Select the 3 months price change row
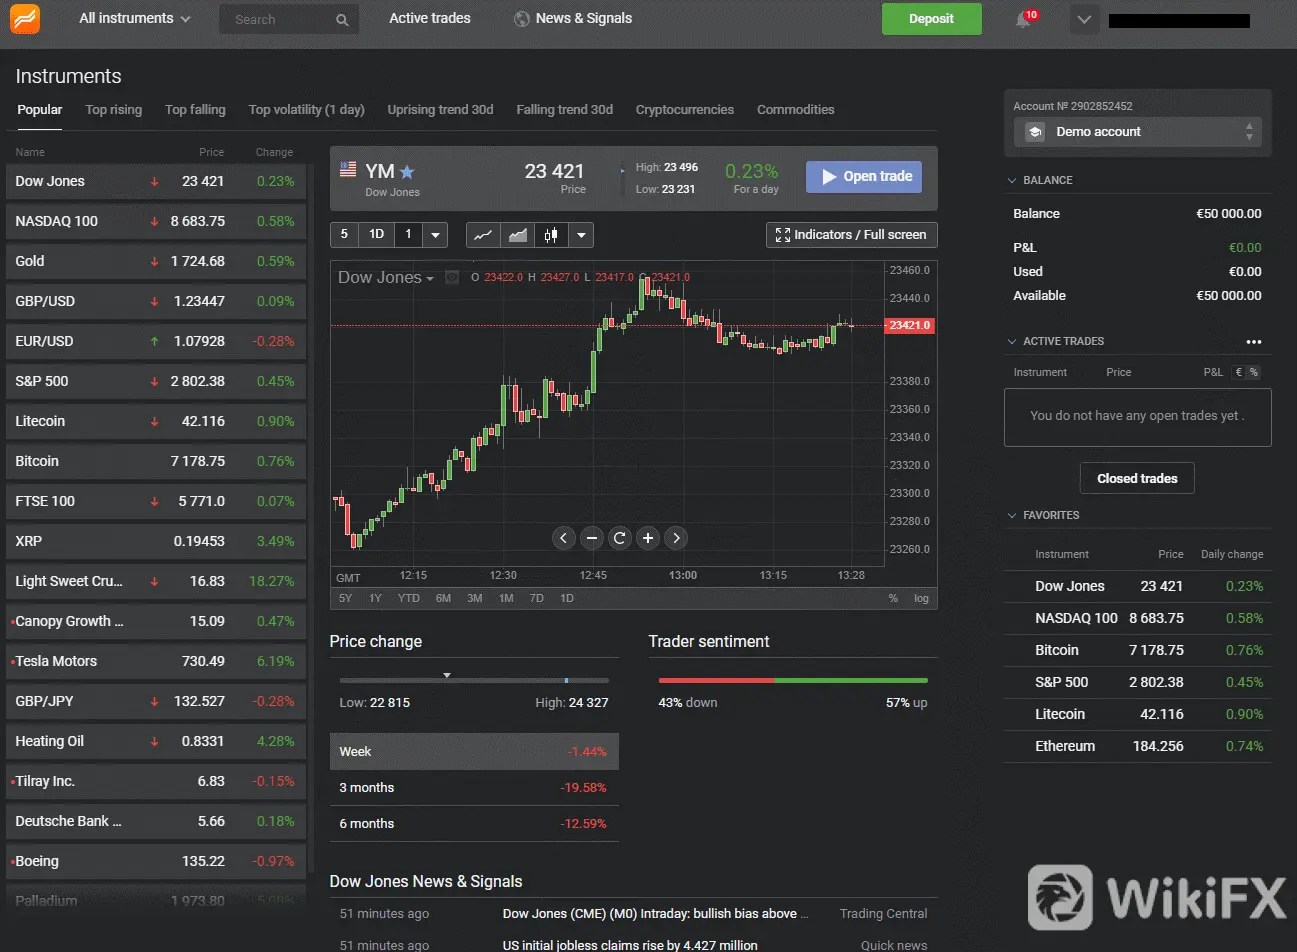 [x=474, y=788]
